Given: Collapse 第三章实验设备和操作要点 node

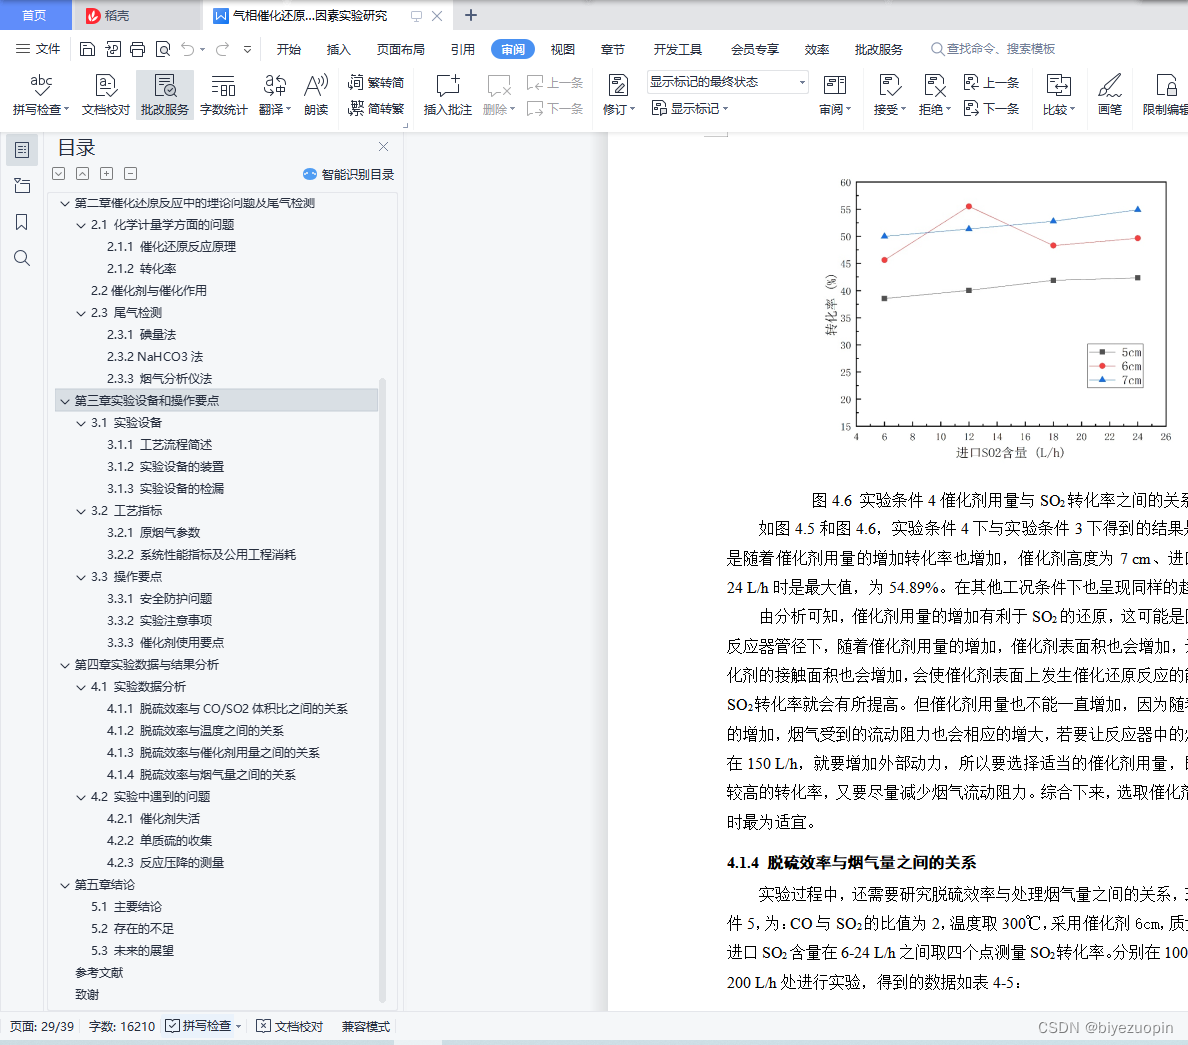Looking at the screenshot, I should (x=65, y=401).
